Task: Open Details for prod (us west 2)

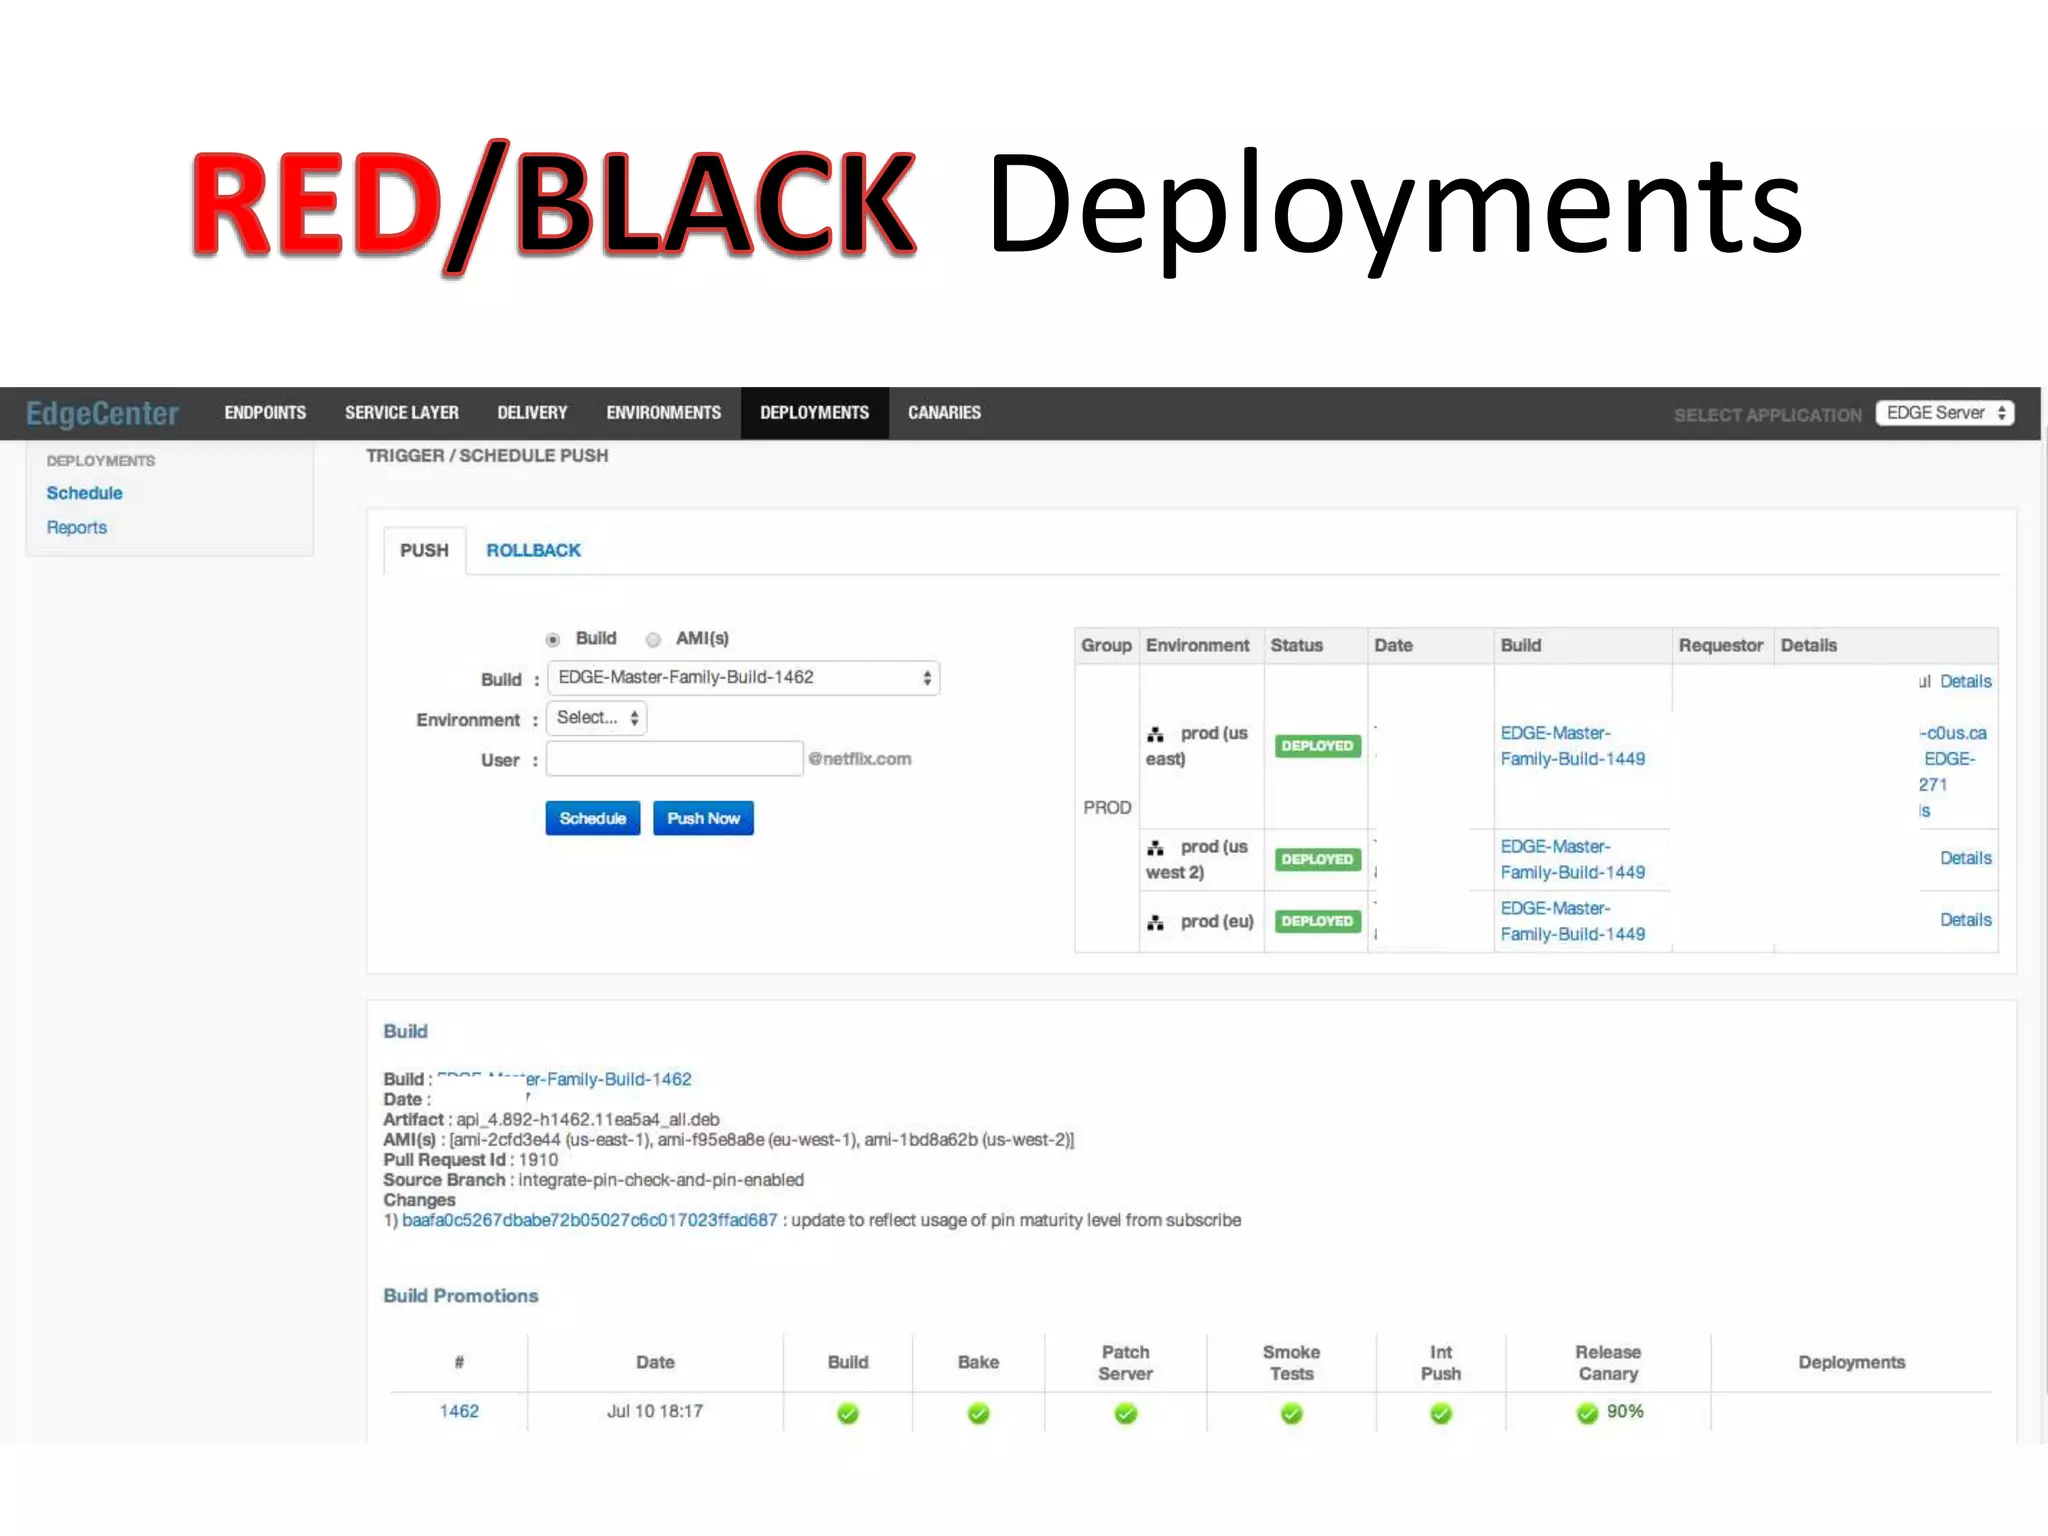Action: (1965, 858)
